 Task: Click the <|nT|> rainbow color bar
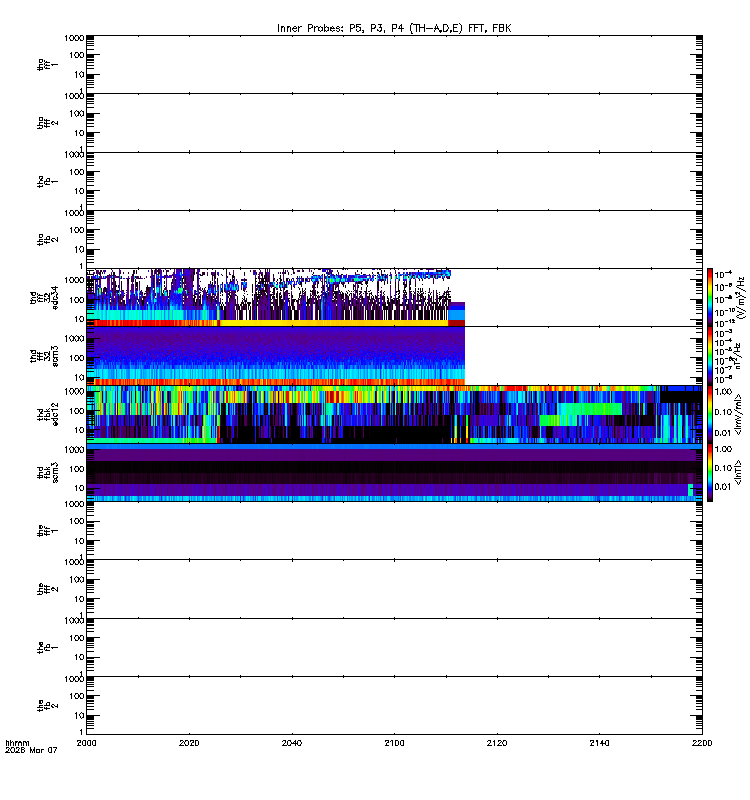(x=710, y=472)
